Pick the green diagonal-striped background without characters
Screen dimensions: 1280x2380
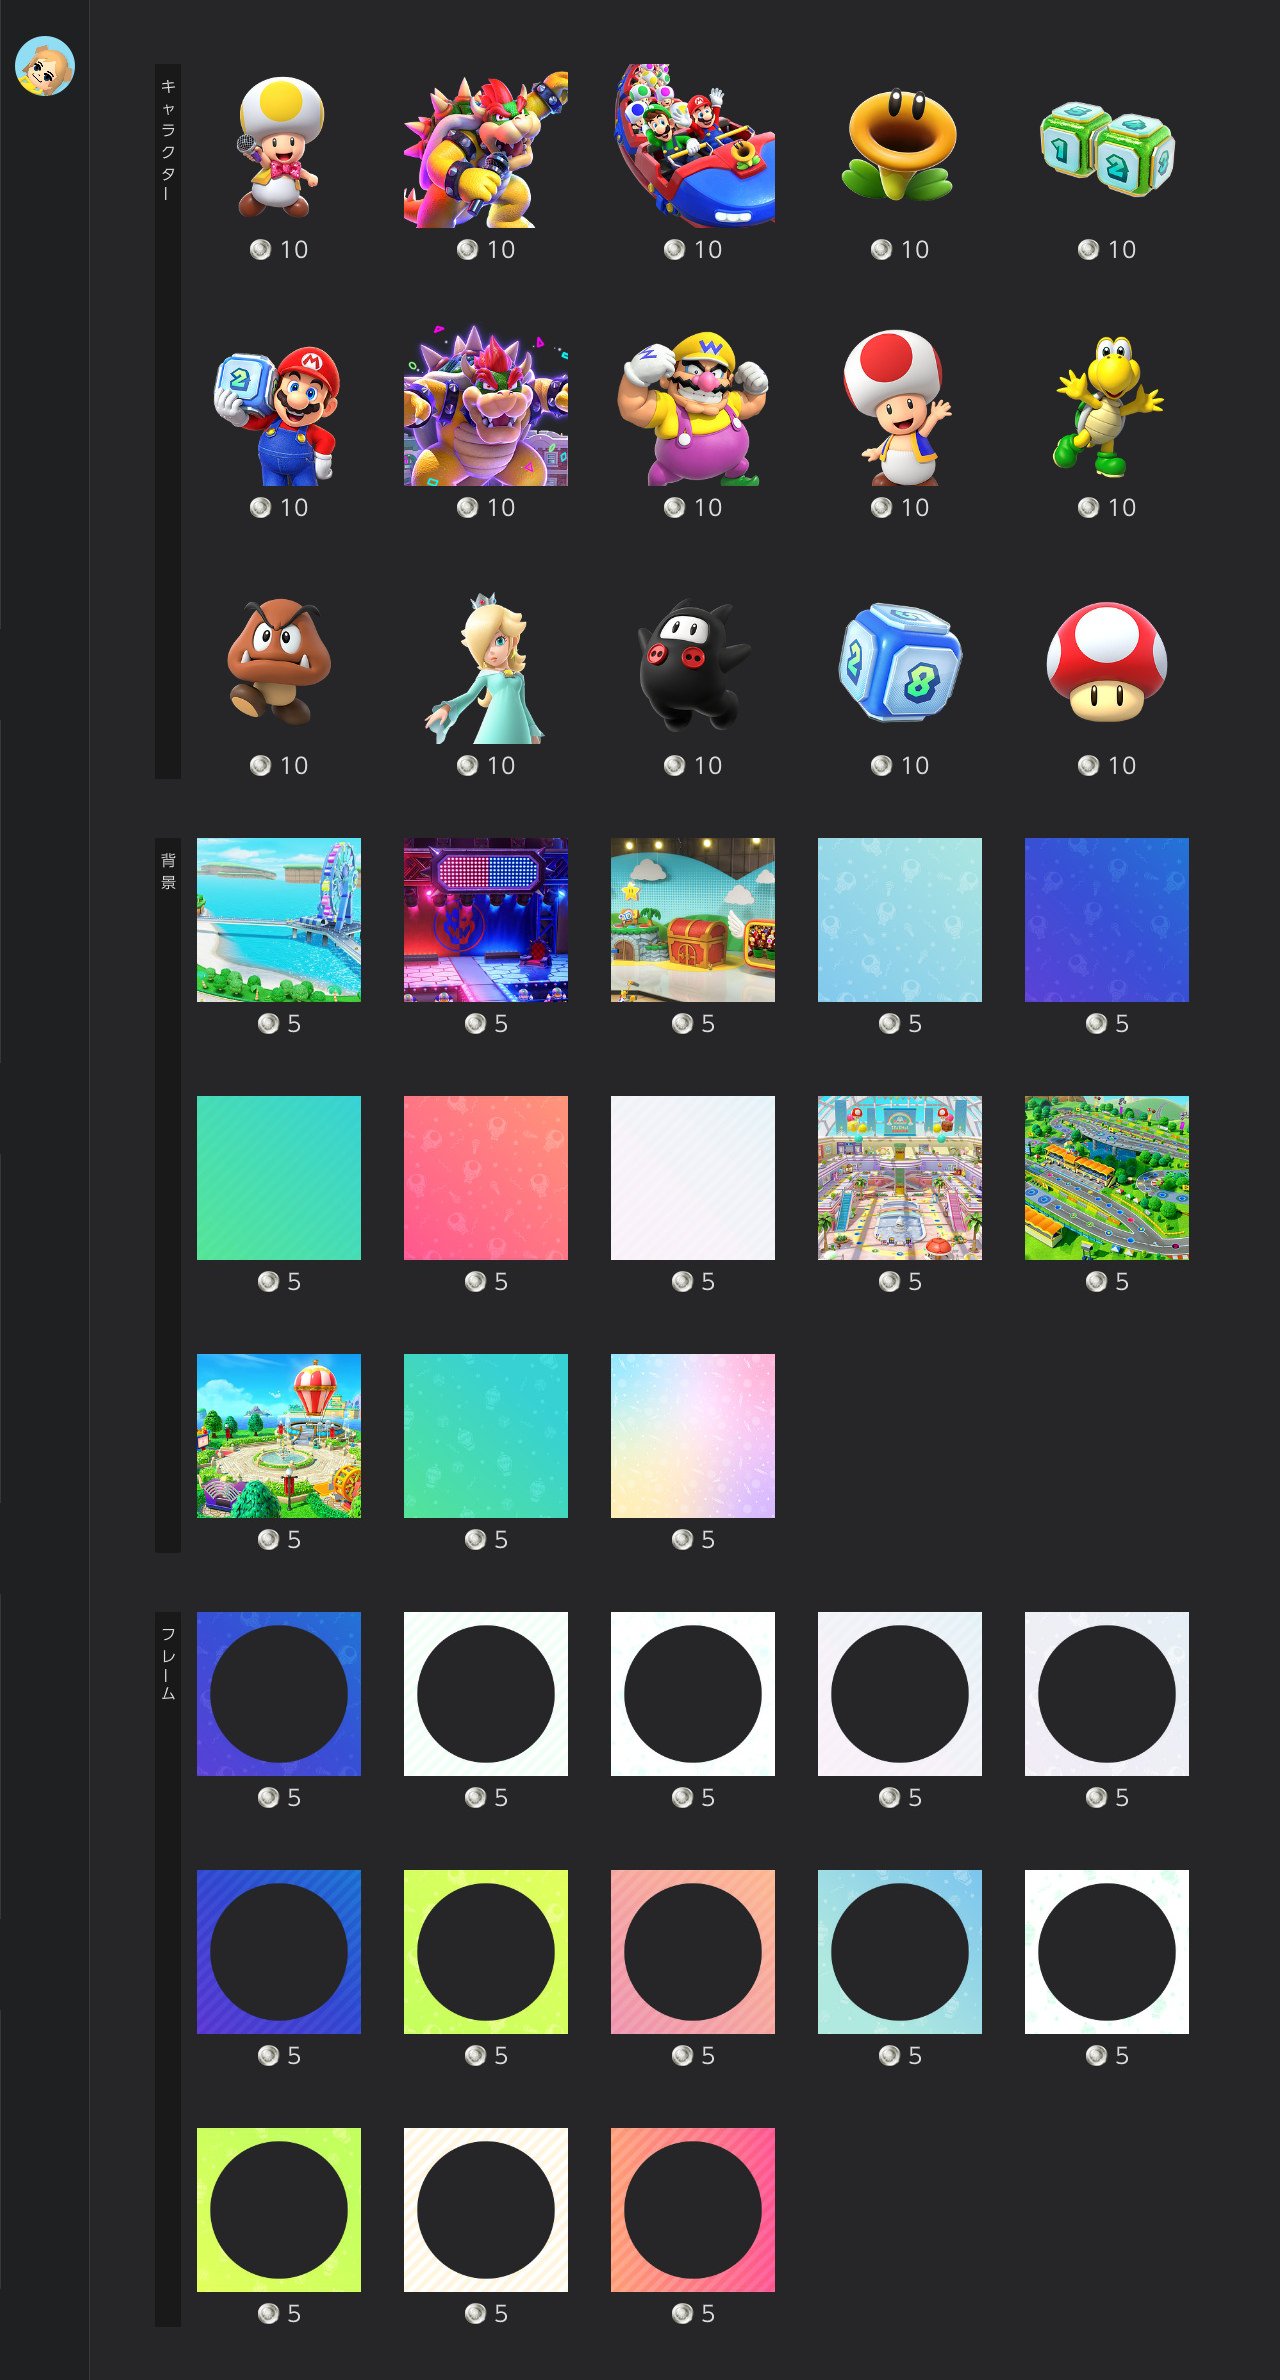pyautogui.click(x=279, y=1178)
